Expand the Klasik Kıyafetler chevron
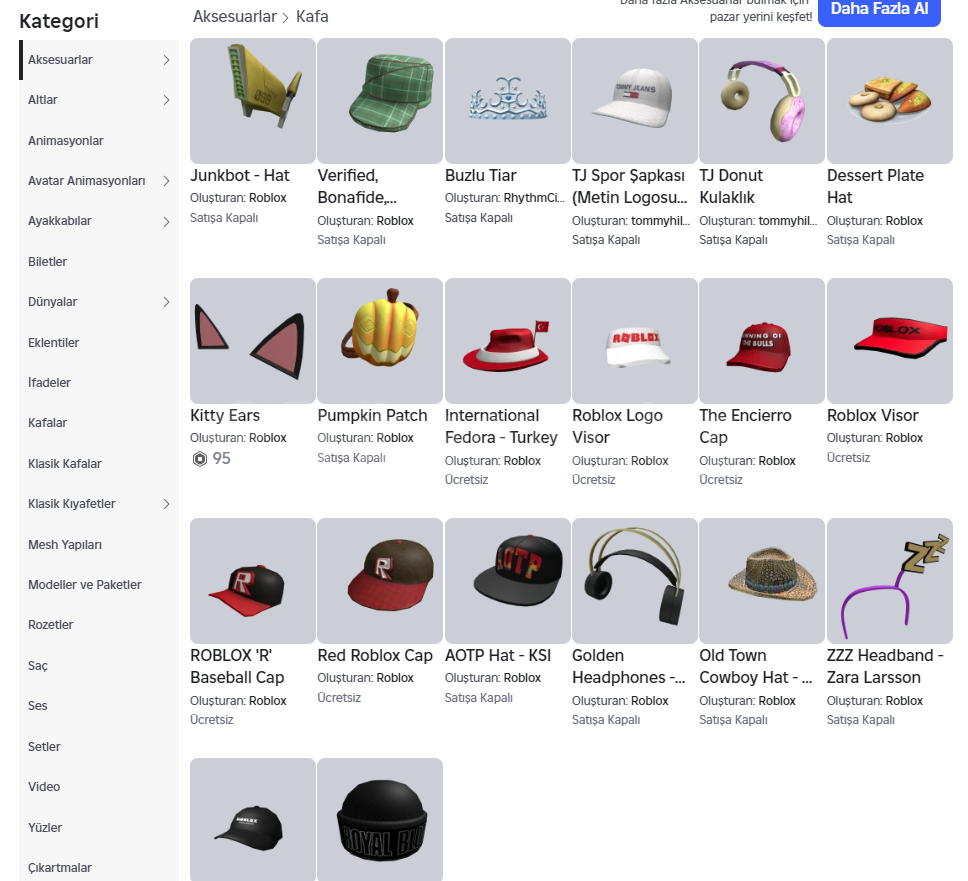The width and height of the screenshot is (968, 881). point(166,504)
